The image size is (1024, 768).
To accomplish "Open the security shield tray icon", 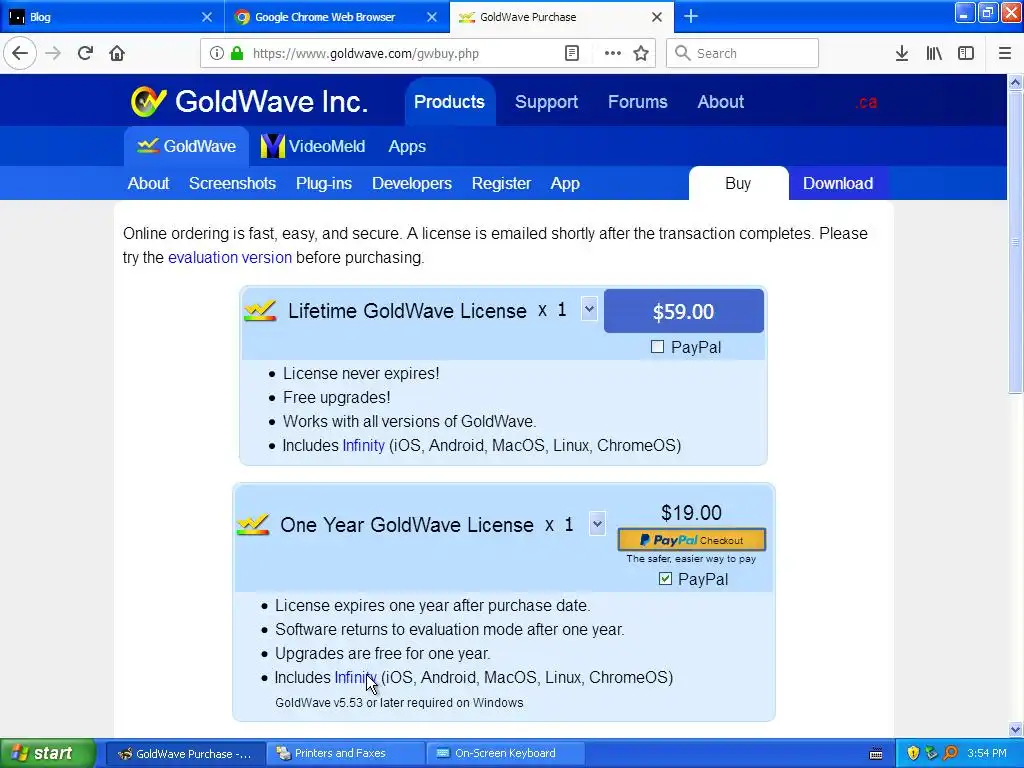I will [913, 753].
